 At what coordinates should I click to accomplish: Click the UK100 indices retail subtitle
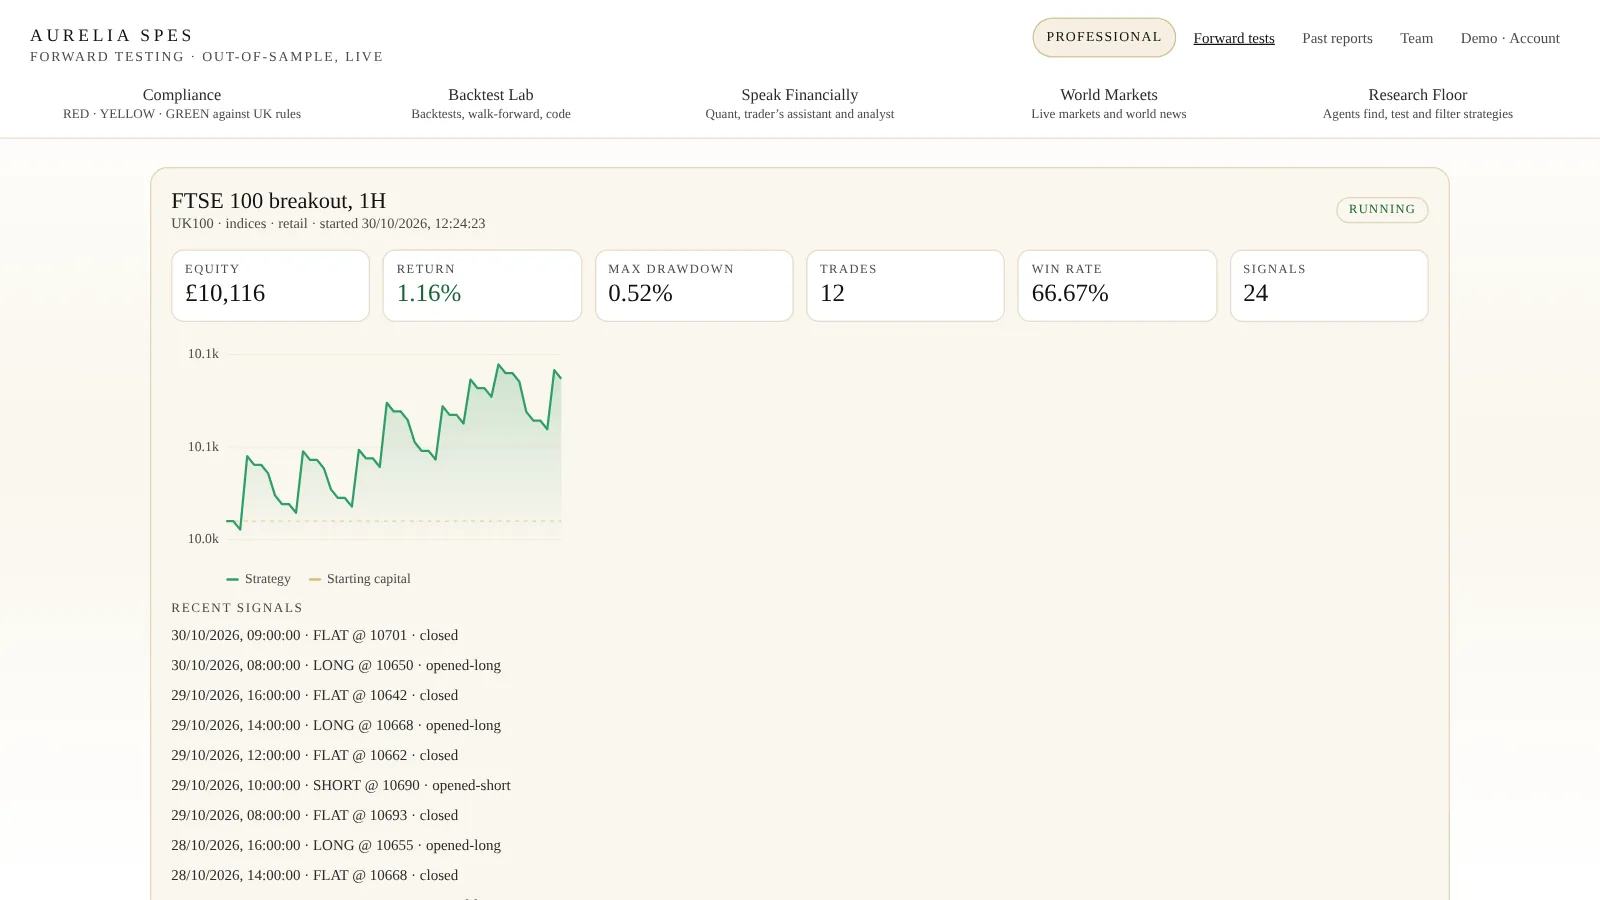(x=328, y=223)
